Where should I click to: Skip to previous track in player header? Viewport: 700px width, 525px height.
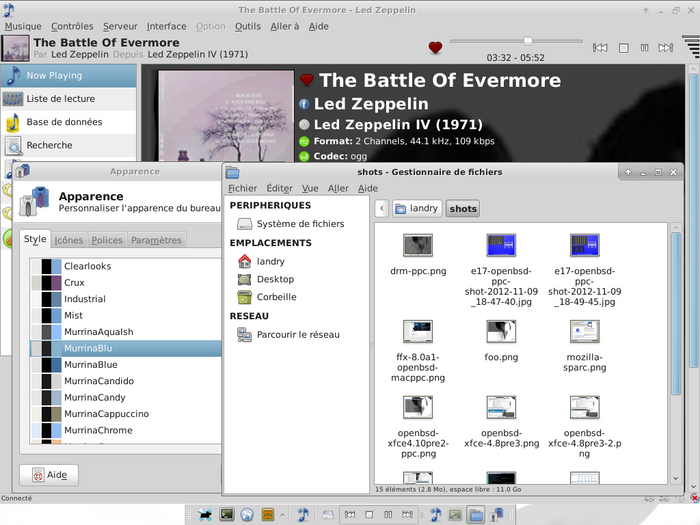click(x=600, y=47)
